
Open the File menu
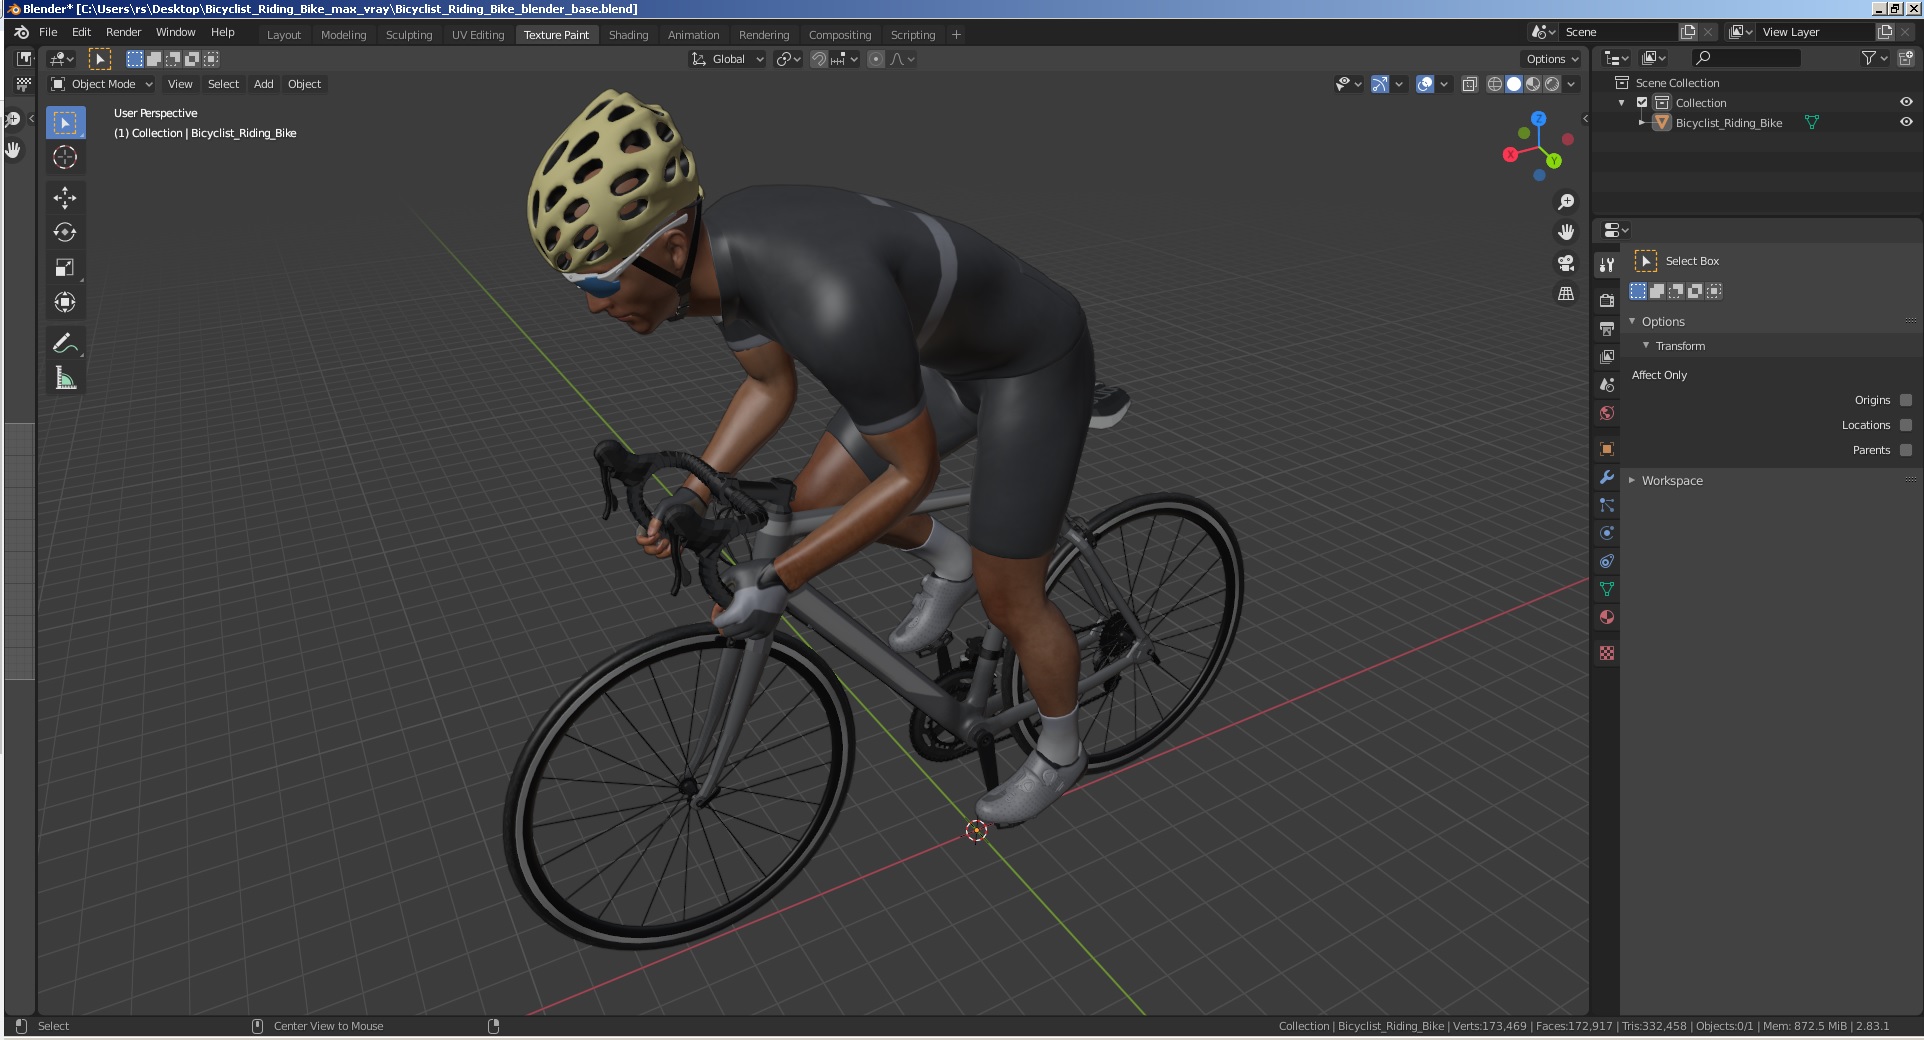(48, 32)
